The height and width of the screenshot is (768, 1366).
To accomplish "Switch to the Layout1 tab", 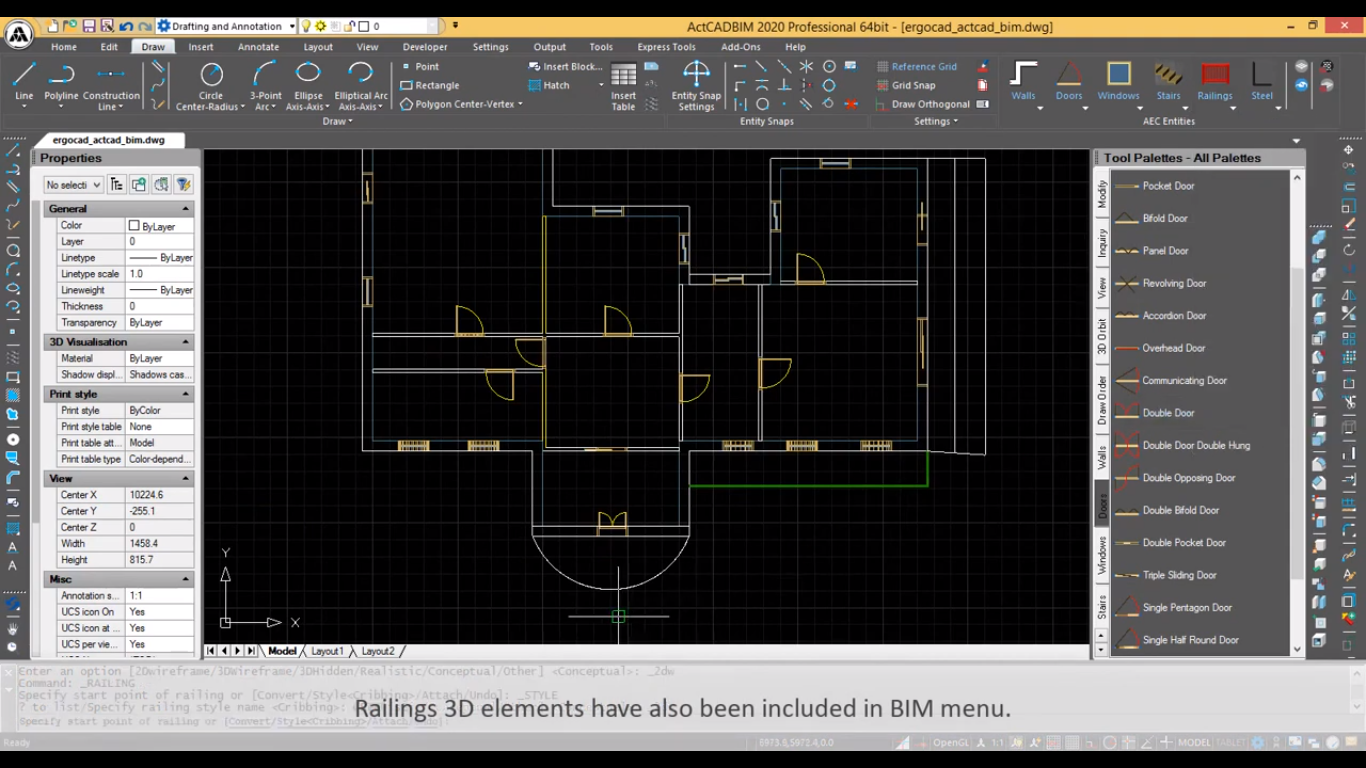I will click(327, 651).
